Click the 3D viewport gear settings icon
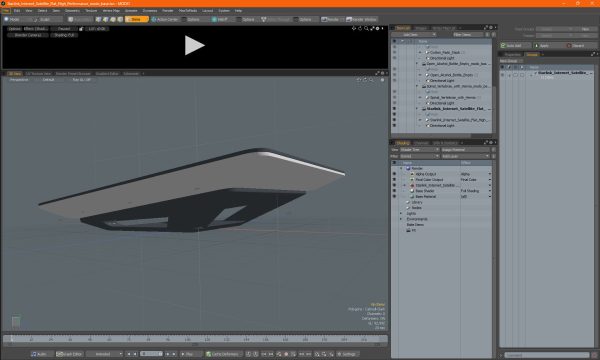The width and height of the screenshot is (600, 360). (382, 80)
